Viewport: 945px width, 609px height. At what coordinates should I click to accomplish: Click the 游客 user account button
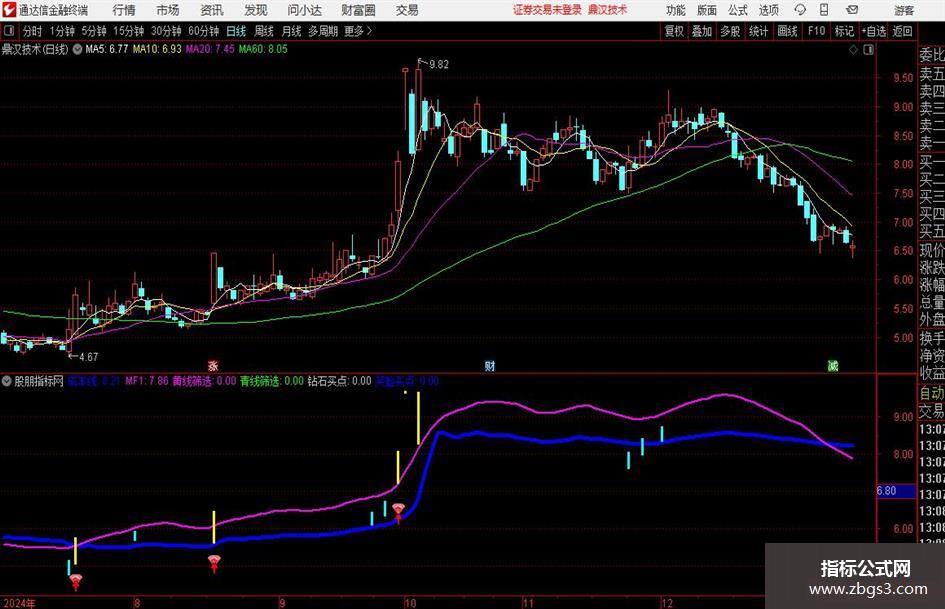pos(903,10)
